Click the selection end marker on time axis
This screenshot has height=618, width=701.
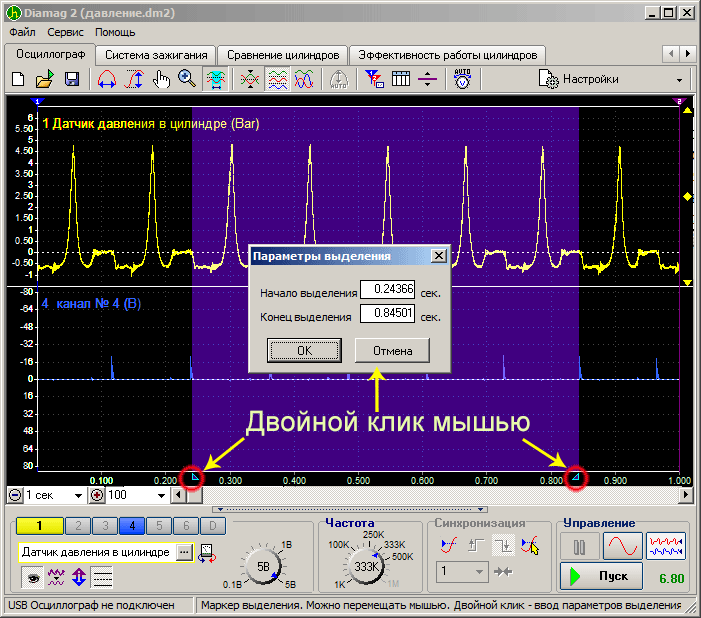pos(576,477)
